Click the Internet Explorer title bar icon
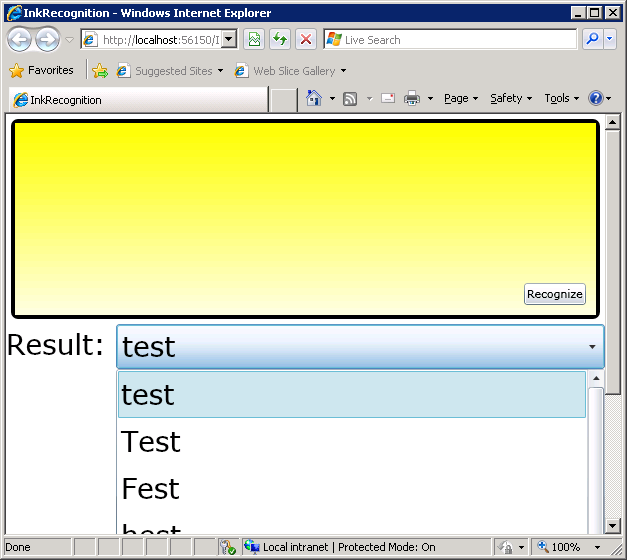 (x=14, y=13)
